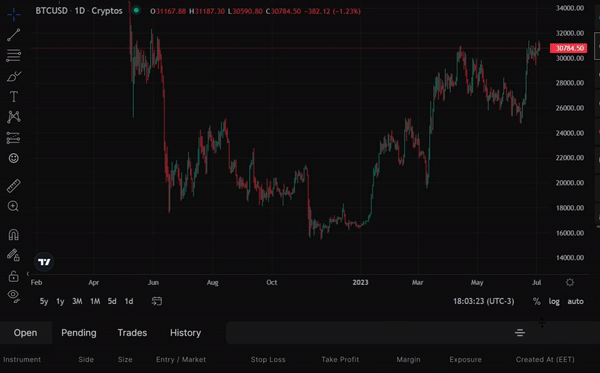Open the chart patterns tool
The height and width of the screenshot is (373, 600).
click(13, 117)
